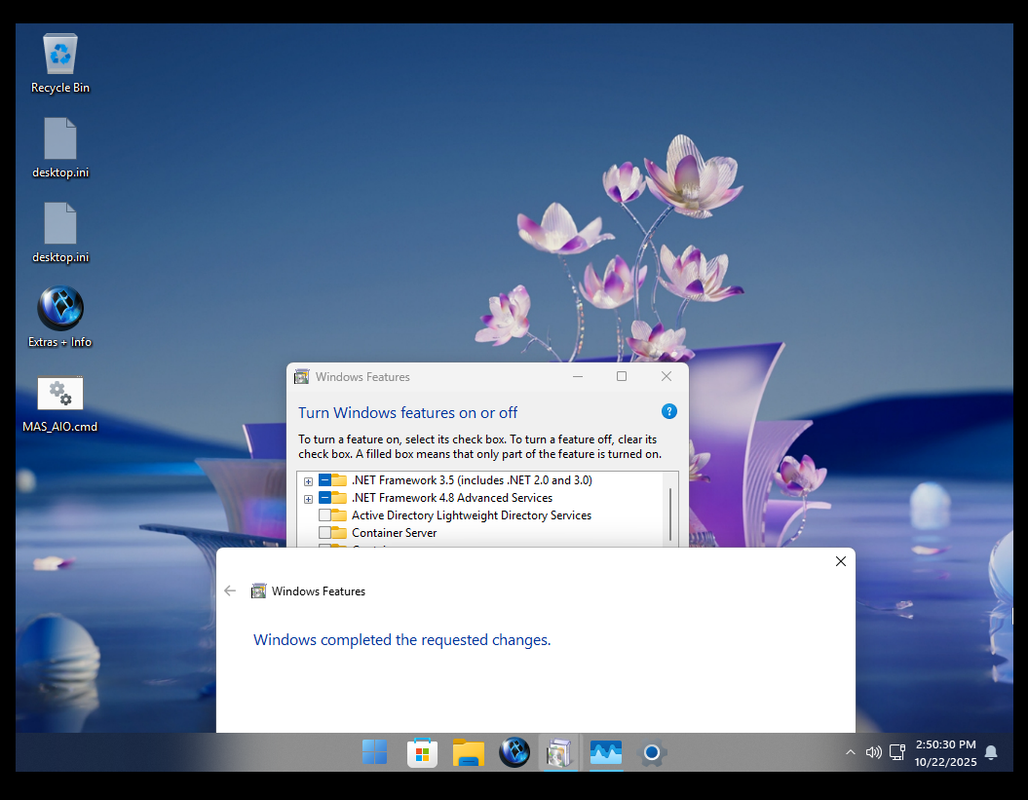Image resolution: width=1028 pixels, height=800 pixels.
Task: Click 'Turn Windows features on or off' heading
Action: pyautogui.click(x=408, y=412)
